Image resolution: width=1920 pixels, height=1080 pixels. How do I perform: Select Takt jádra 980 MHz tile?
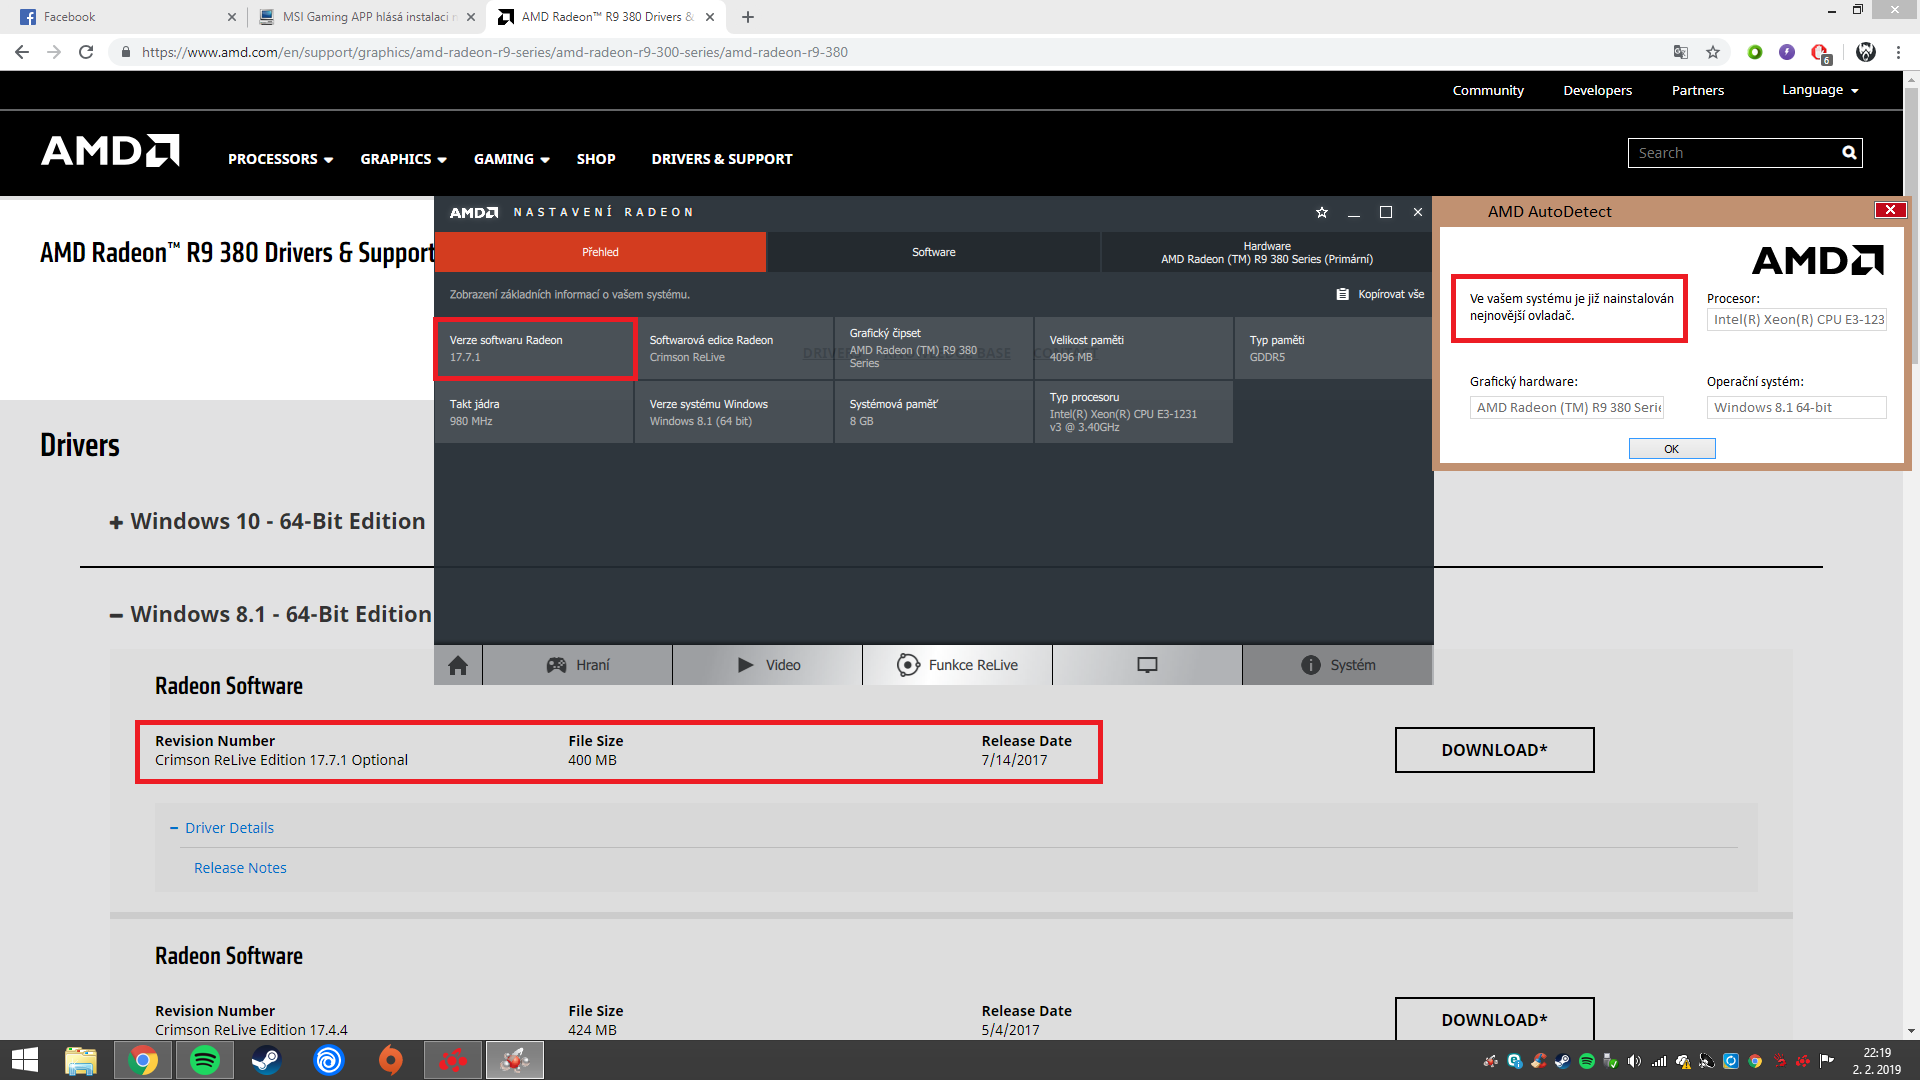coord(534,412)
